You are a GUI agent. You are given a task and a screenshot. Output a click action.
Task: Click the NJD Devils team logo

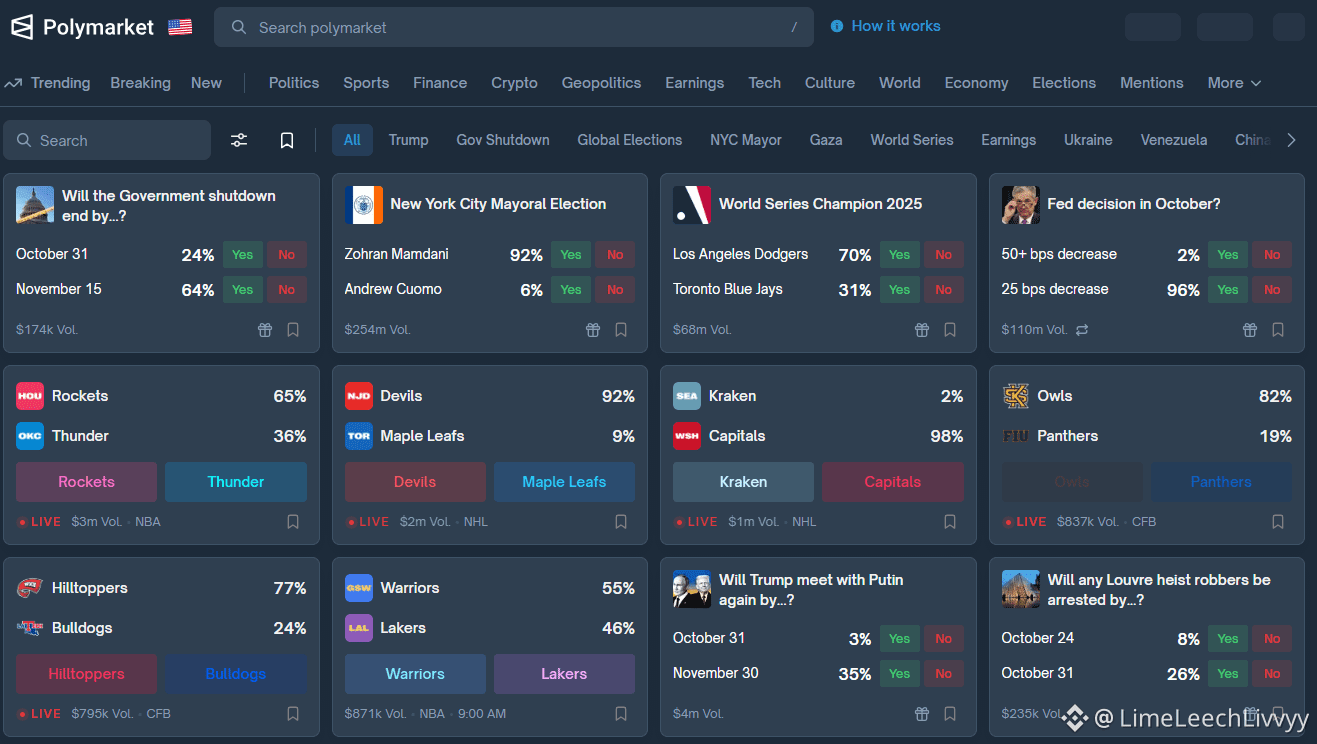(x=359, y=396)
